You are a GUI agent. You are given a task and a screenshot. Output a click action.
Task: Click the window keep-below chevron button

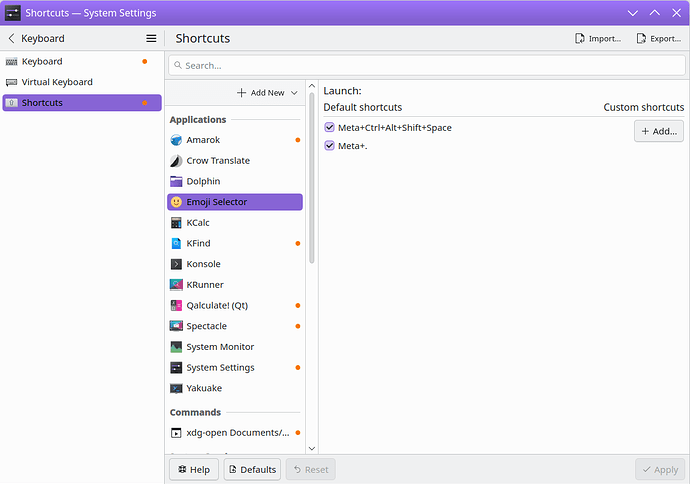[633, 13]
